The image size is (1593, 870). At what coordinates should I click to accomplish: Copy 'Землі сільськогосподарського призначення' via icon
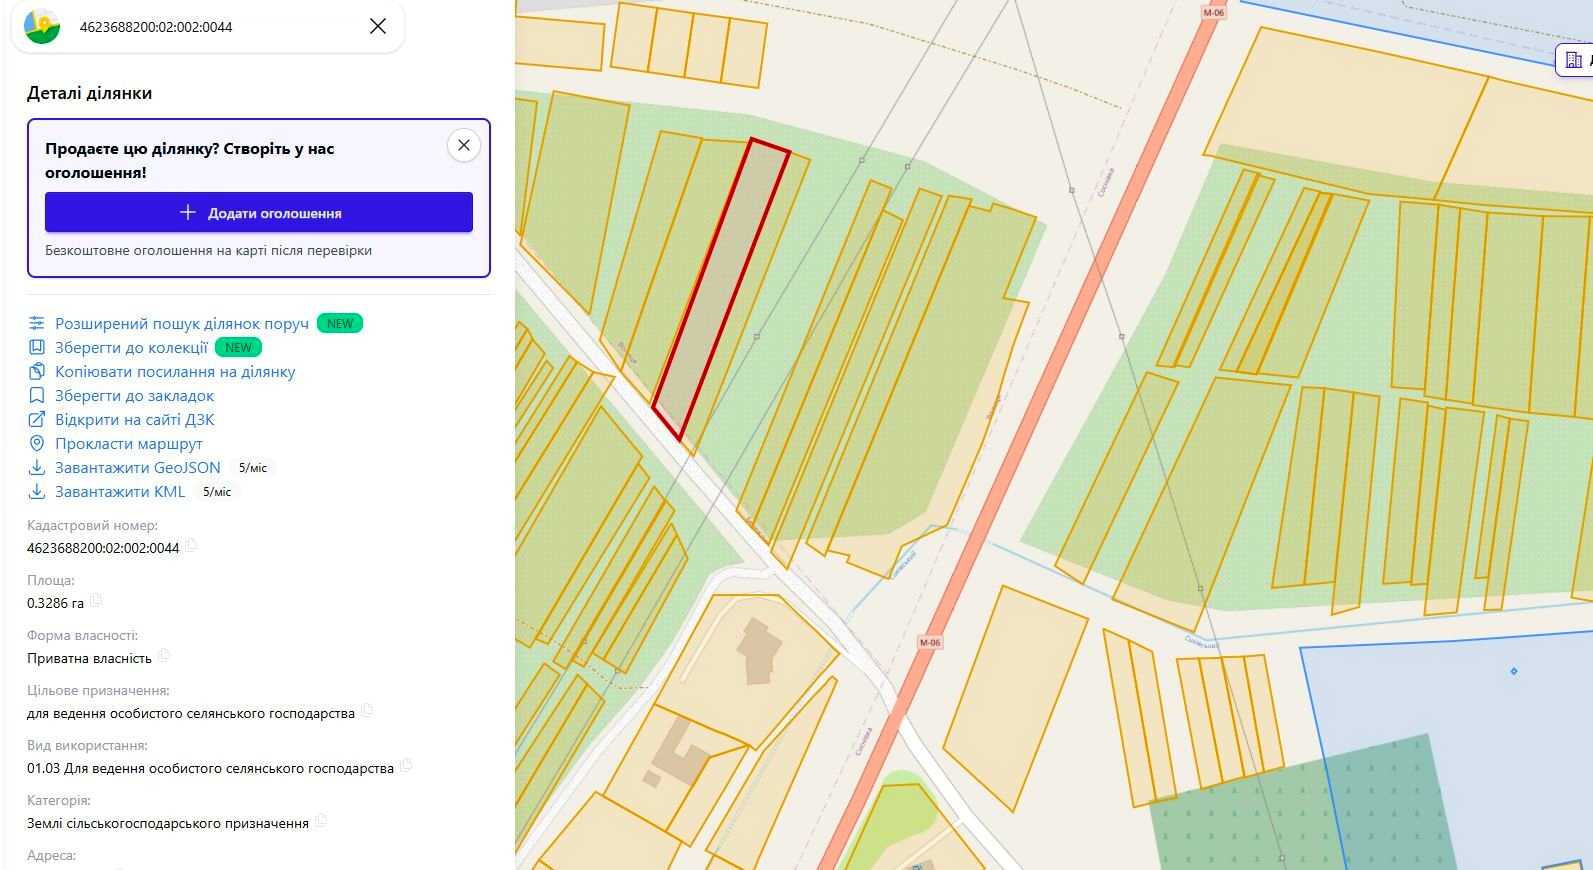coord(320,821)
